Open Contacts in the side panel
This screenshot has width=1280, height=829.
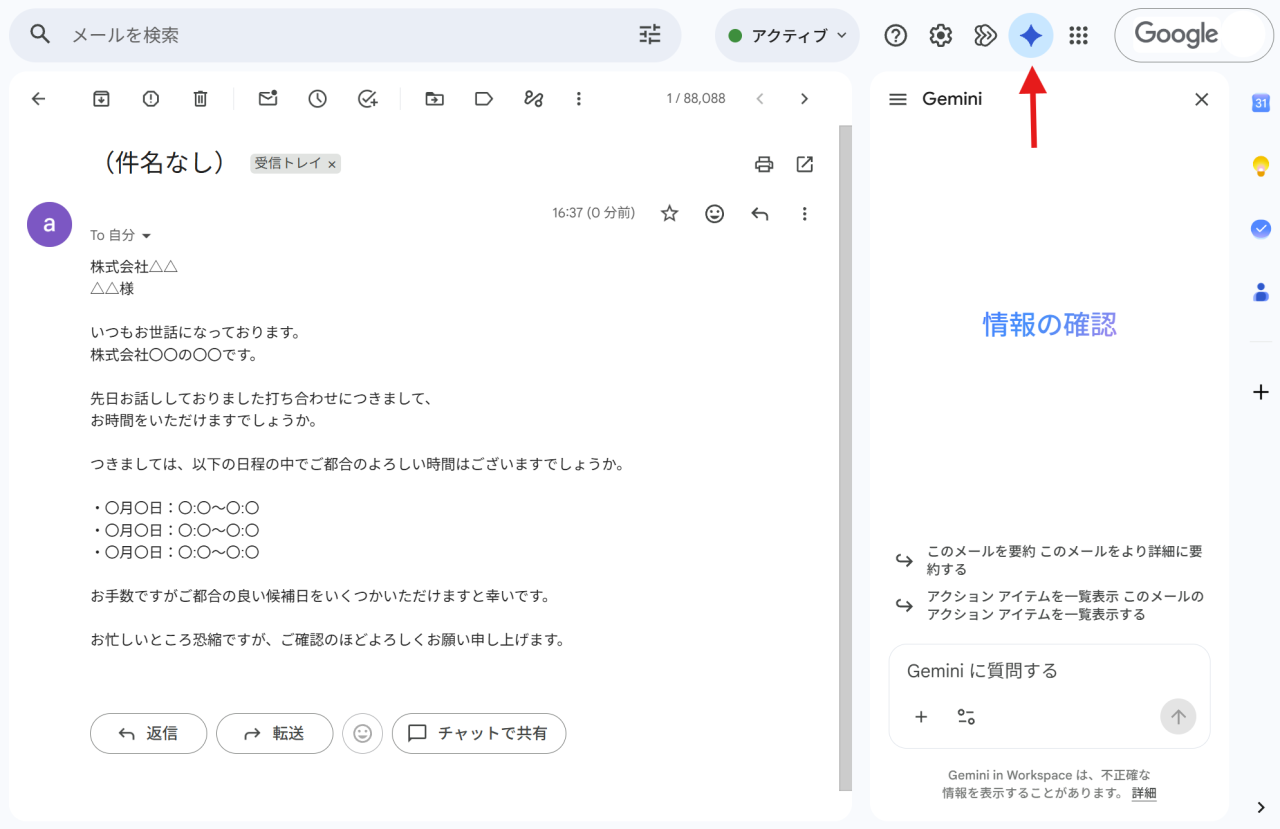[1261, 292]
